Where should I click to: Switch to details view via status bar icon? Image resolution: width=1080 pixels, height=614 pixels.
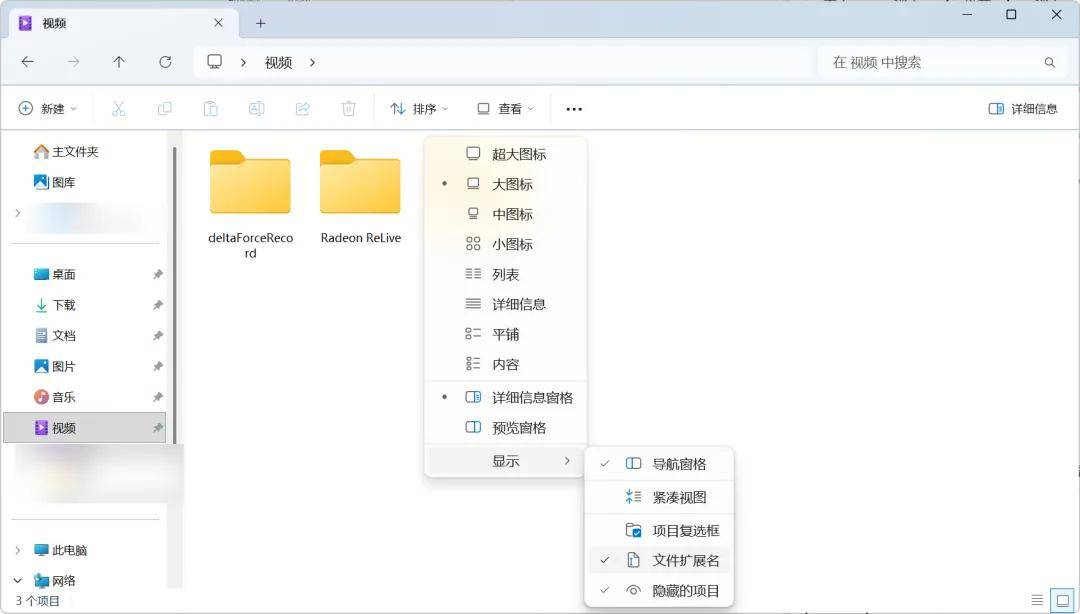pyautogui.click(x=1037, y=600)
